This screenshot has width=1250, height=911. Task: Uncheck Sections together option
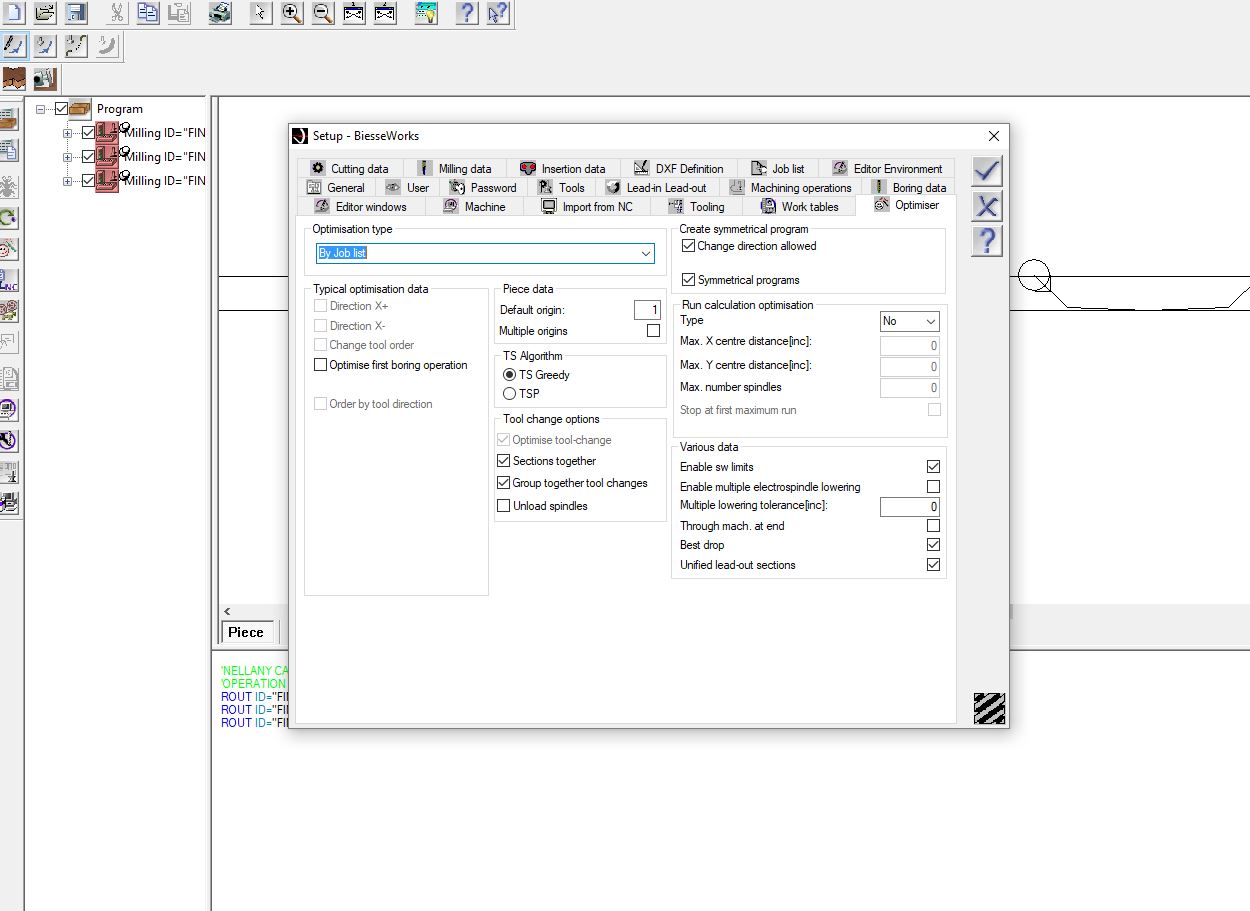pos(504,461)
